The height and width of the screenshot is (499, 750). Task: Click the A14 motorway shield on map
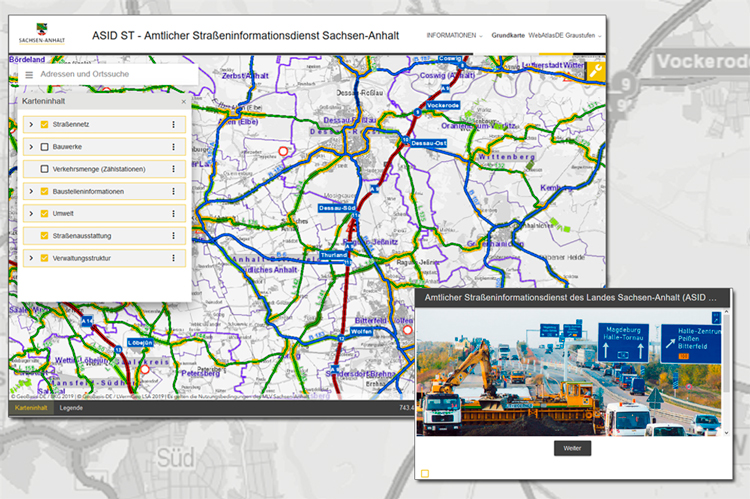tap(87, 321)
